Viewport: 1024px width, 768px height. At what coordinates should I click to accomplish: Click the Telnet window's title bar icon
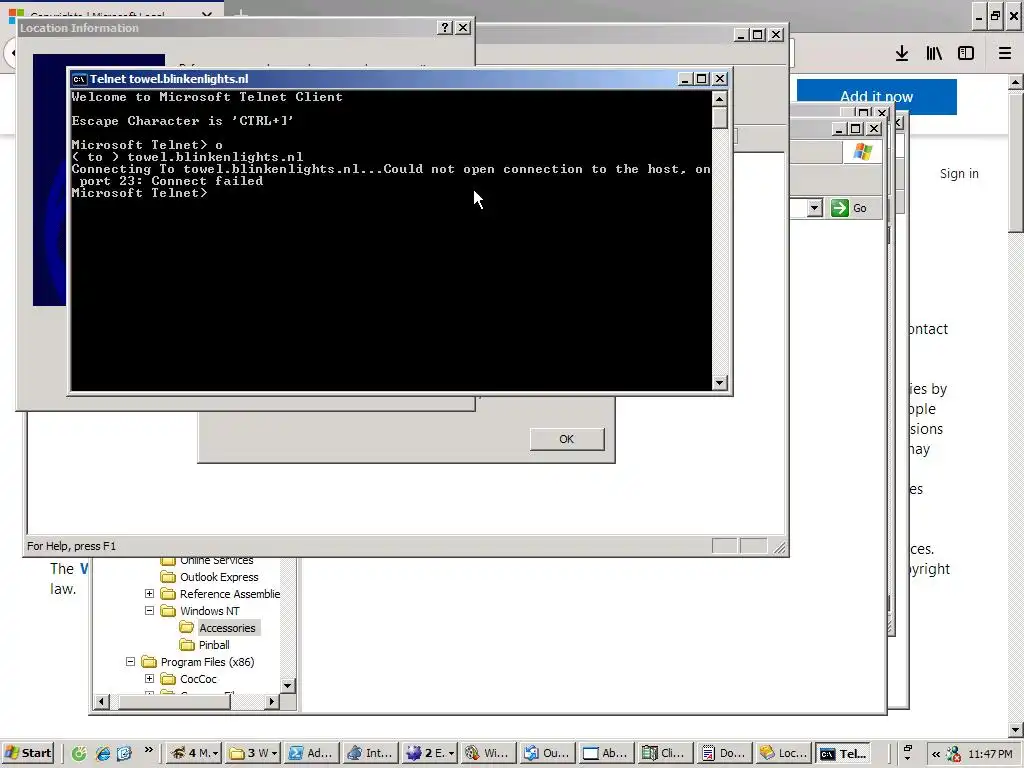pos(80,79)
